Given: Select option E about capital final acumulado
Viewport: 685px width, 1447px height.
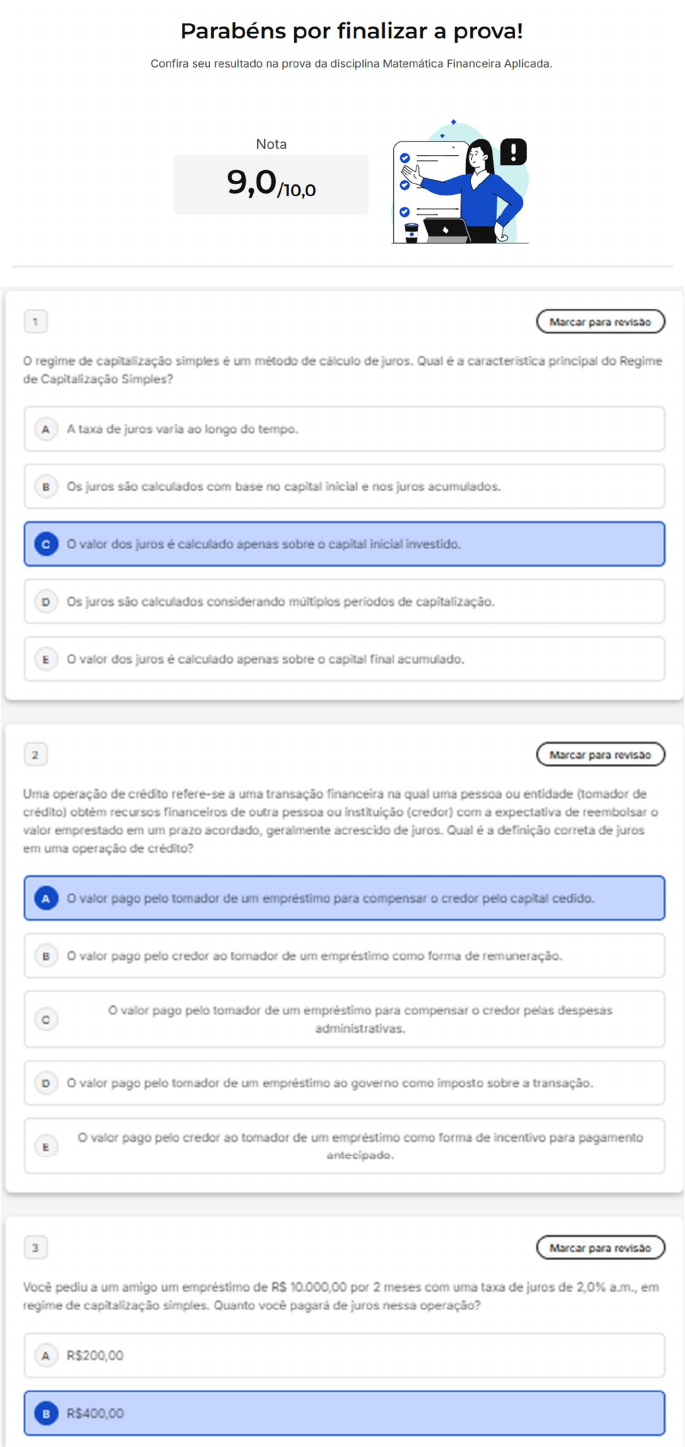Looking at the screenshot, I should 344,659.
